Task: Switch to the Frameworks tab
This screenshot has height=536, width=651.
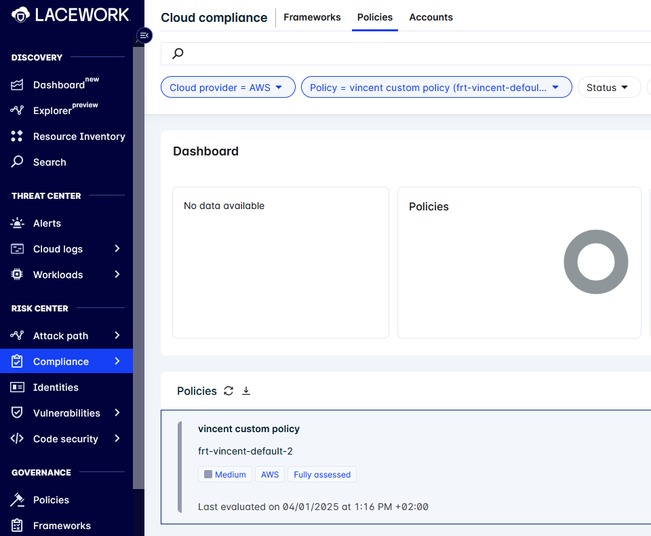Action: [x=312, y=17]
